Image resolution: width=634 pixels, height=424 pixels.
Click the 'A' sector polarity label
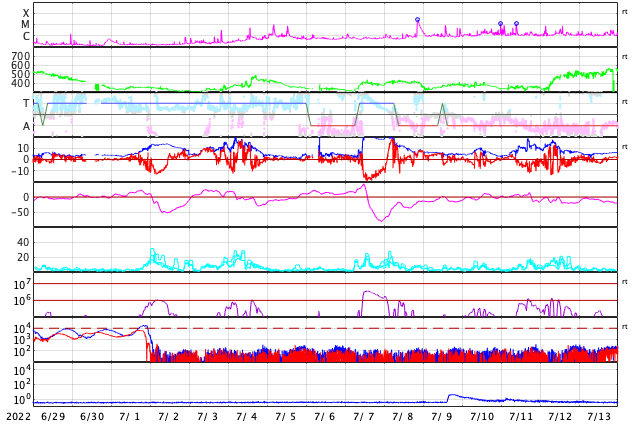pos(26,126)
